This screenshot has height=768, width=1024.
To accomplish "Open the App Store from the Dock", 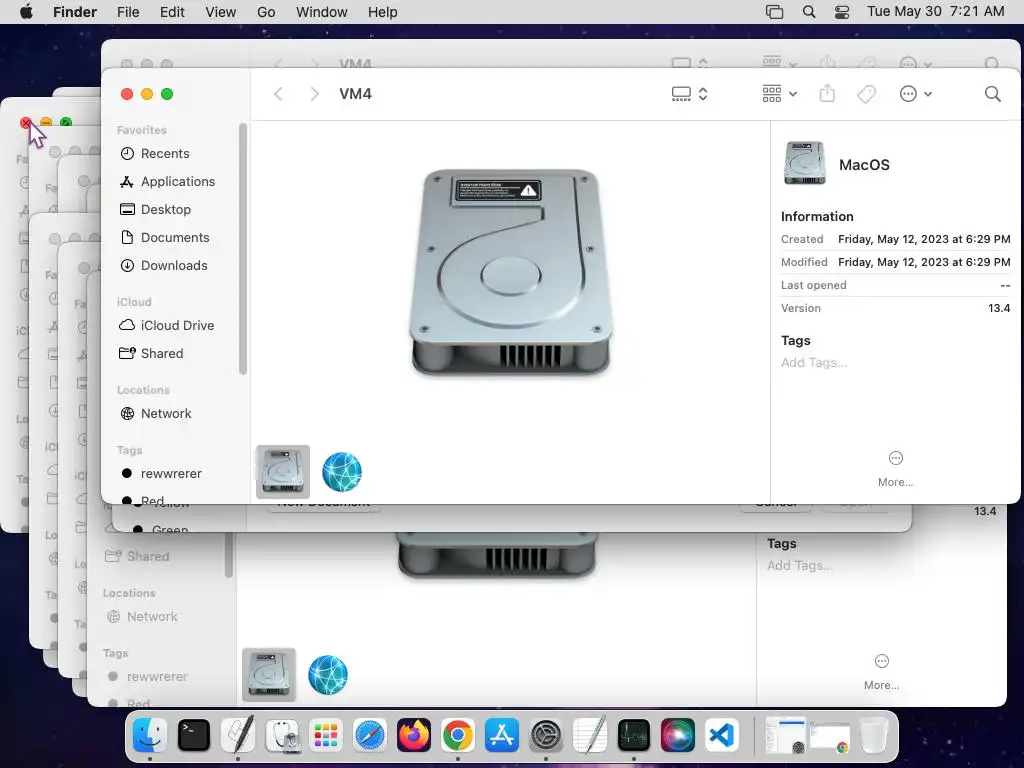I will (x=502, y=735).
